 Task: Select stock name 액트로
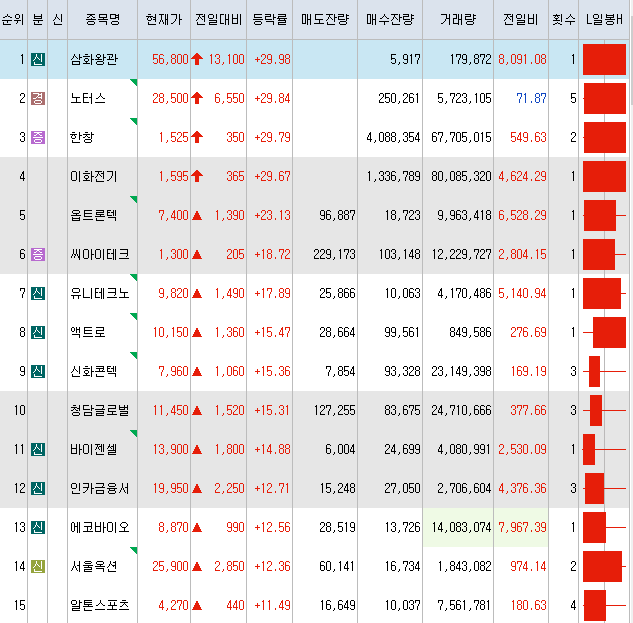[x=88, y=333]
